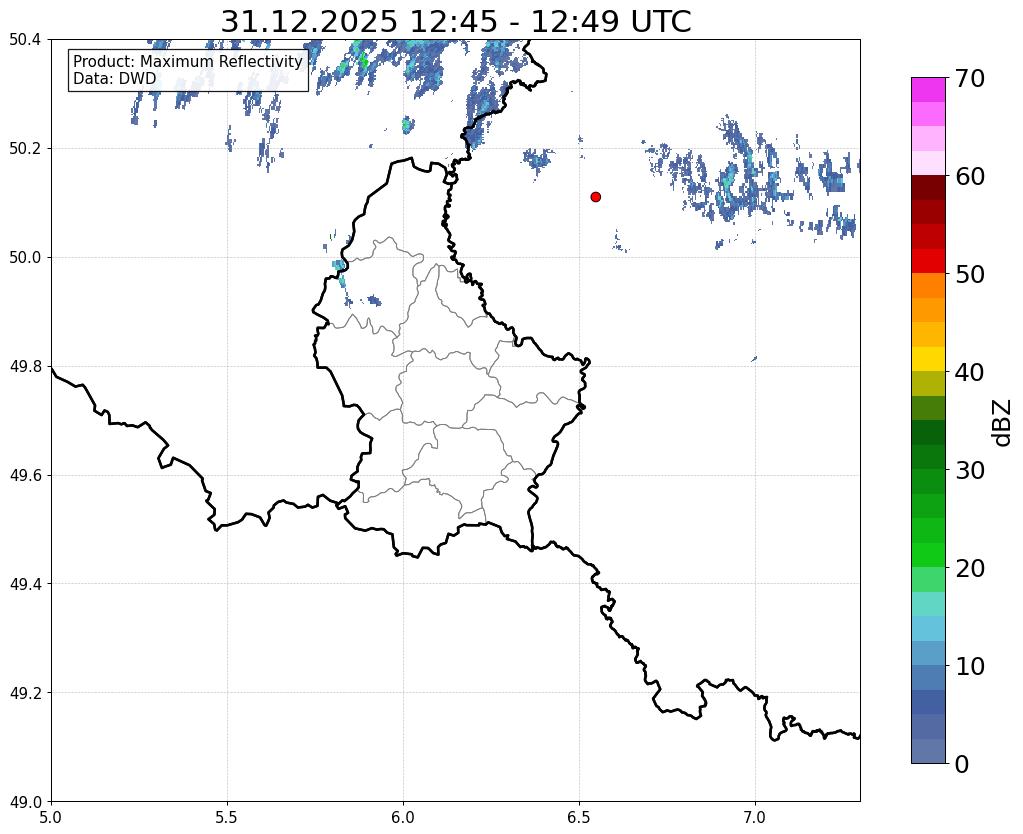Click the longitude axis label 6.0
This screenshot has height=834, width=1023.
403,817
